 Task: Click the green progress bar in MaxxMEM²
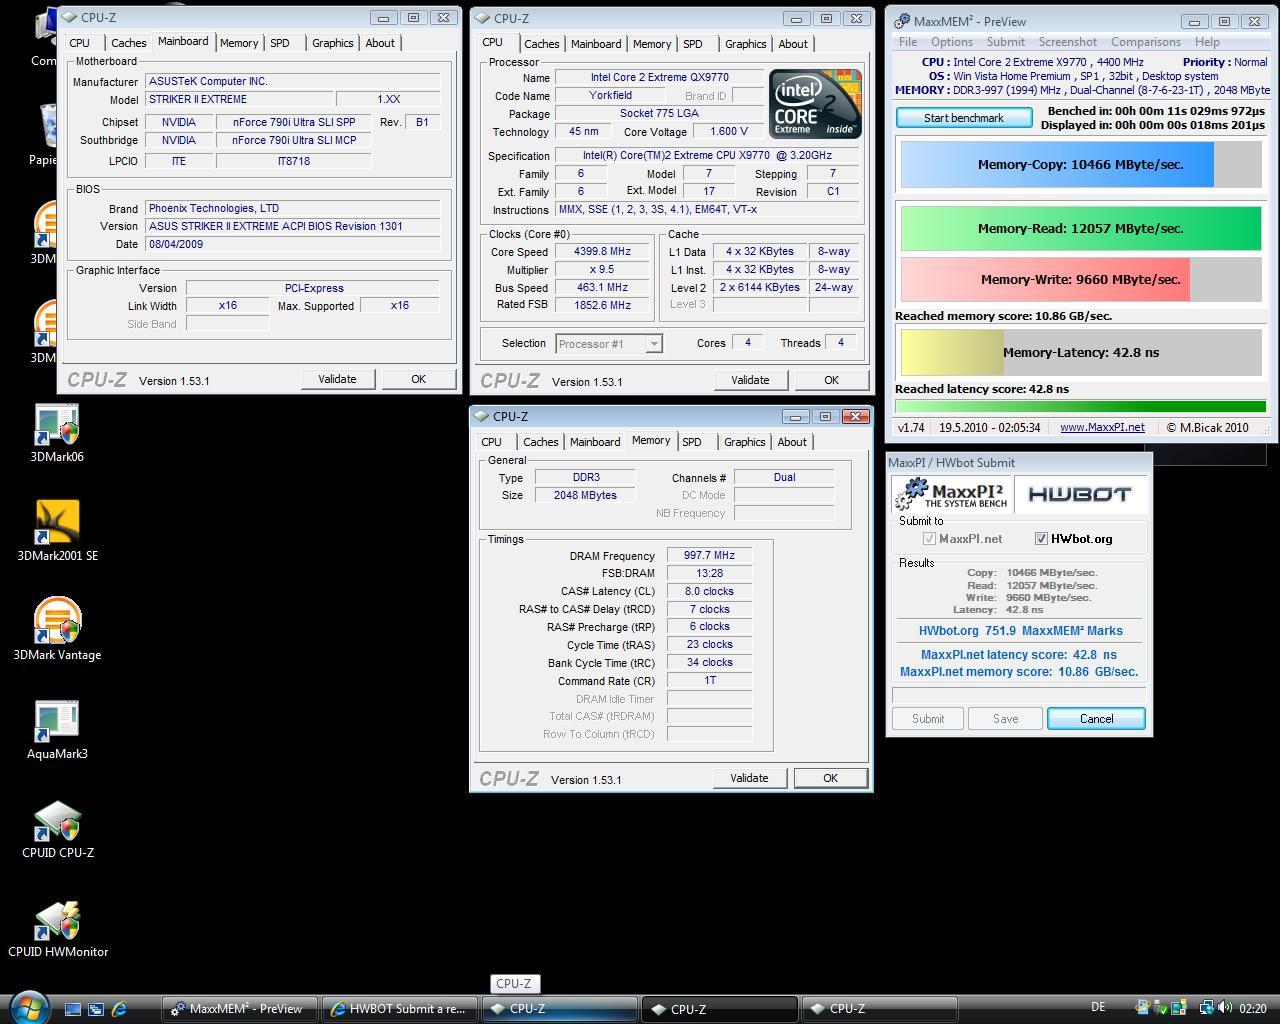point(1080,406)
